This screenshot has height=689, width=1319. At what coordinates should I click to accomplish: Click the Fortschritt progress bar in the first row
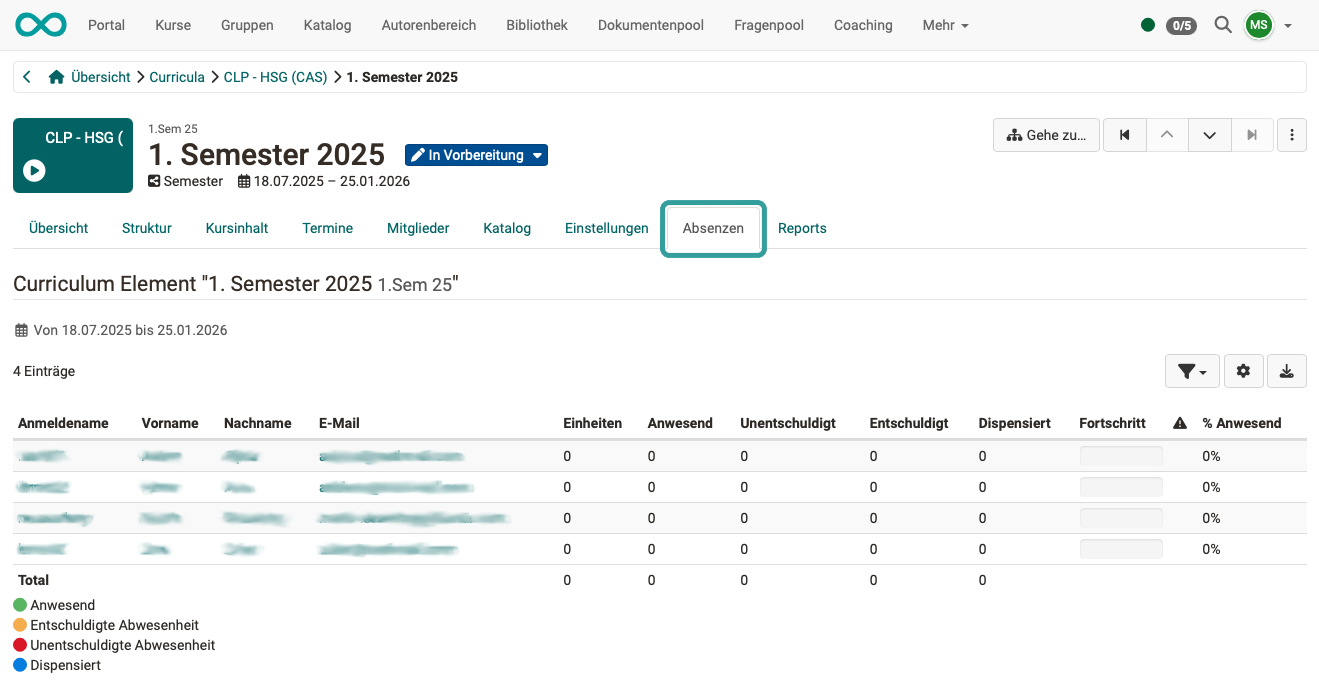click(1120, 455)
